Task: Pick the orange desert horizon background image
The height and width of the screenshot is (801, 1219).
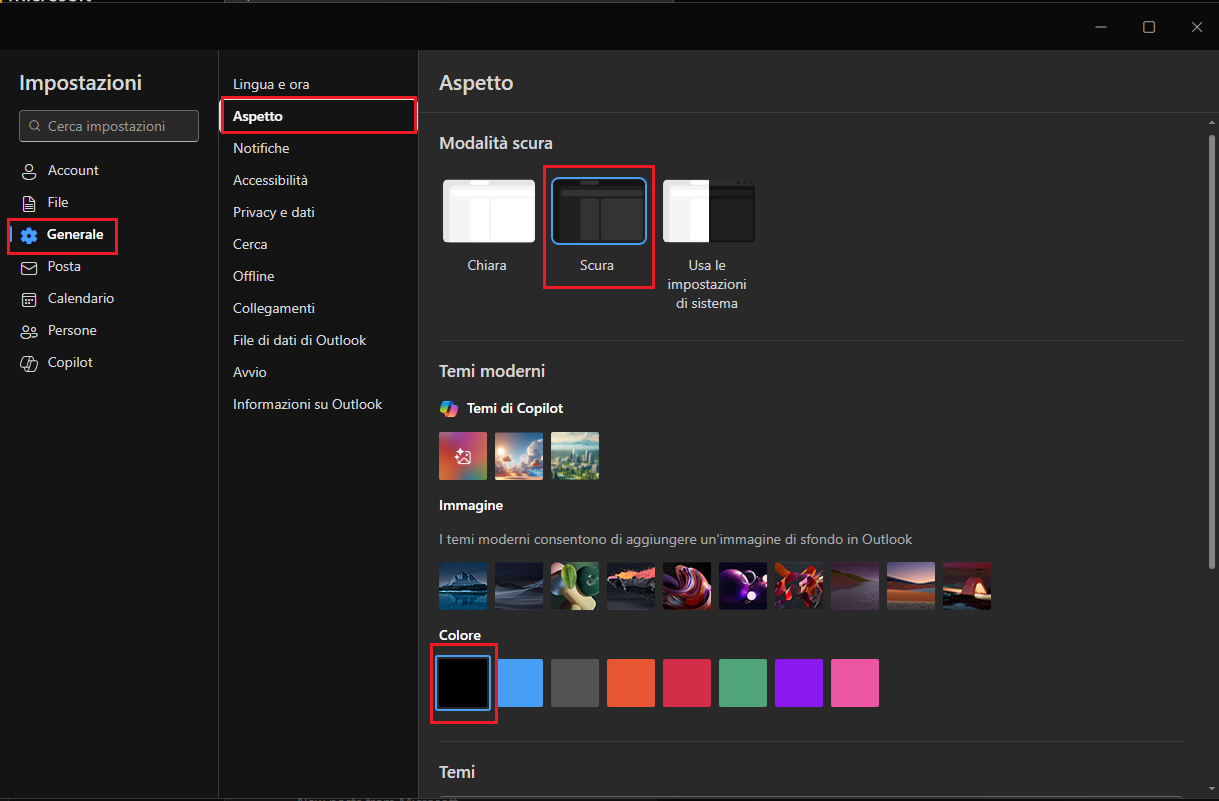Action: tap(911, 586)
